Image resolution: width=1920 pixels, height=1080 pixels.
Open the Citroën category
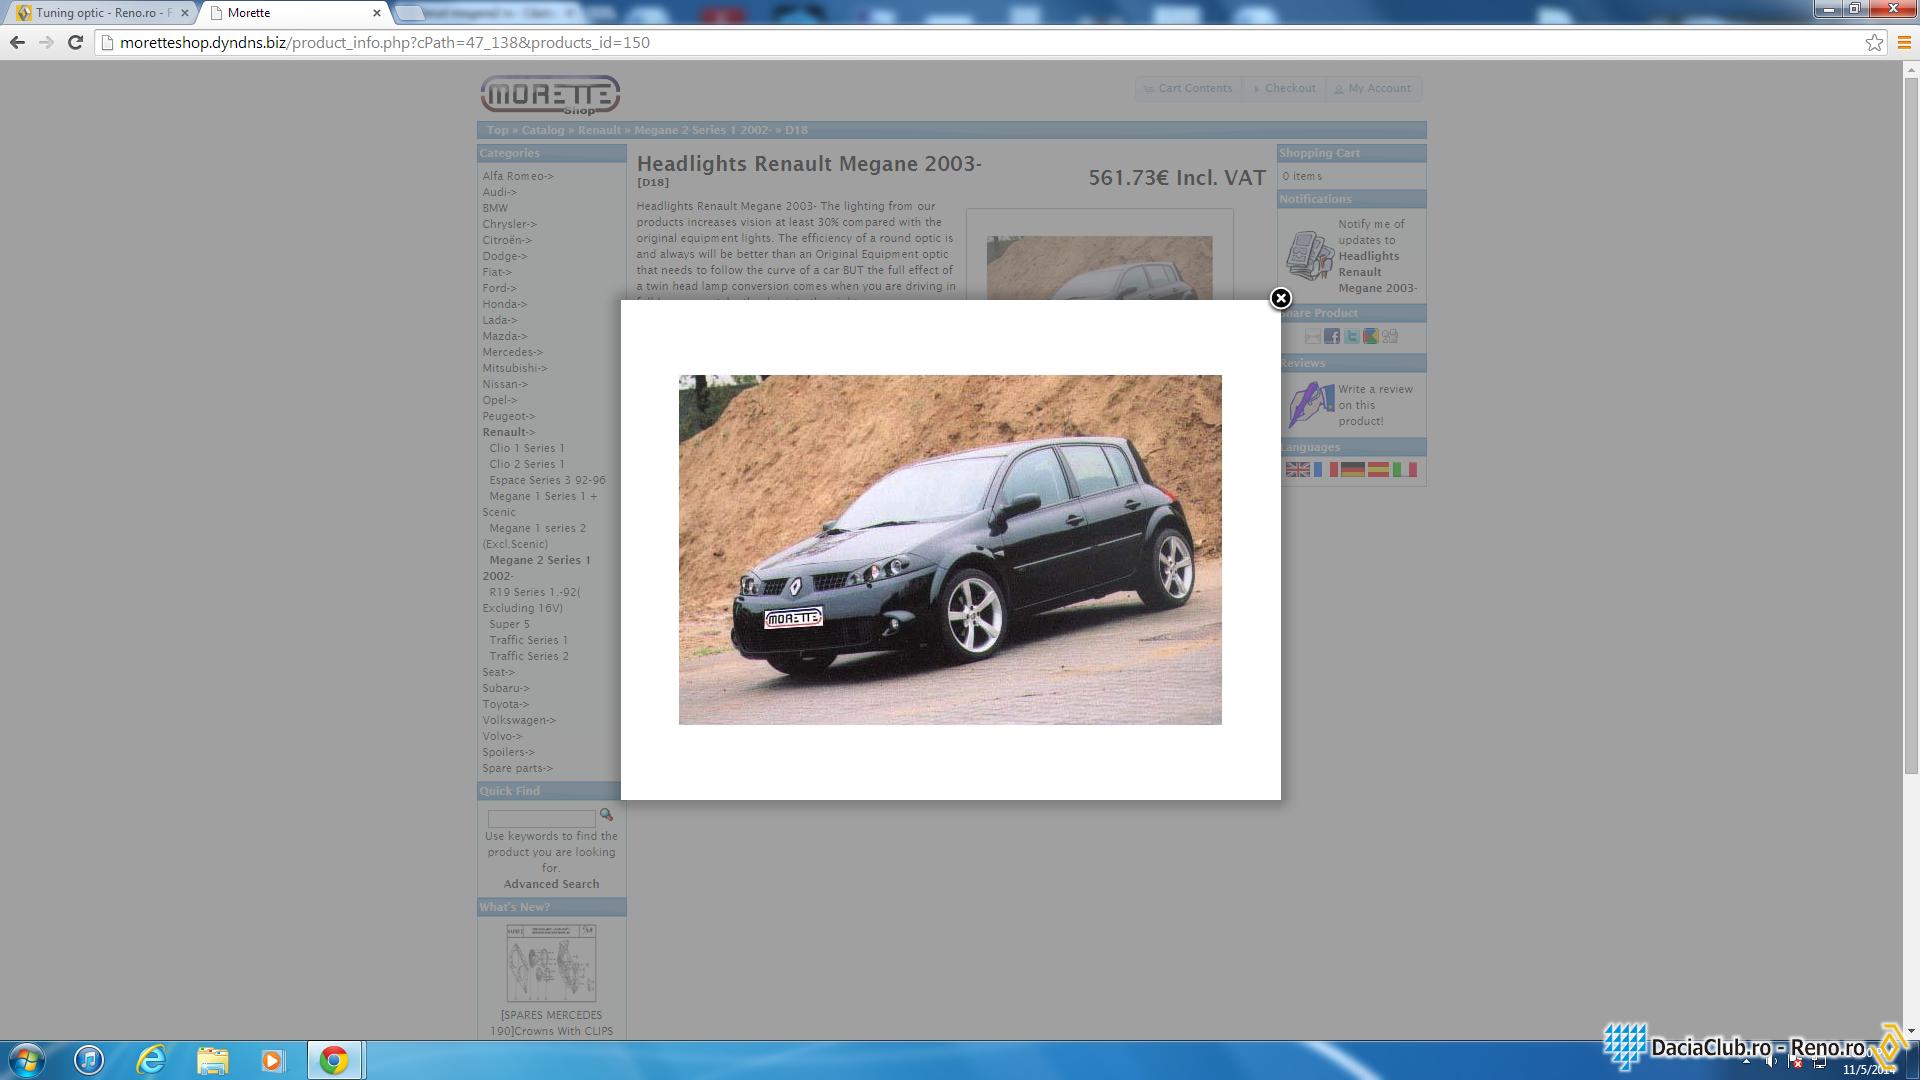507,240
